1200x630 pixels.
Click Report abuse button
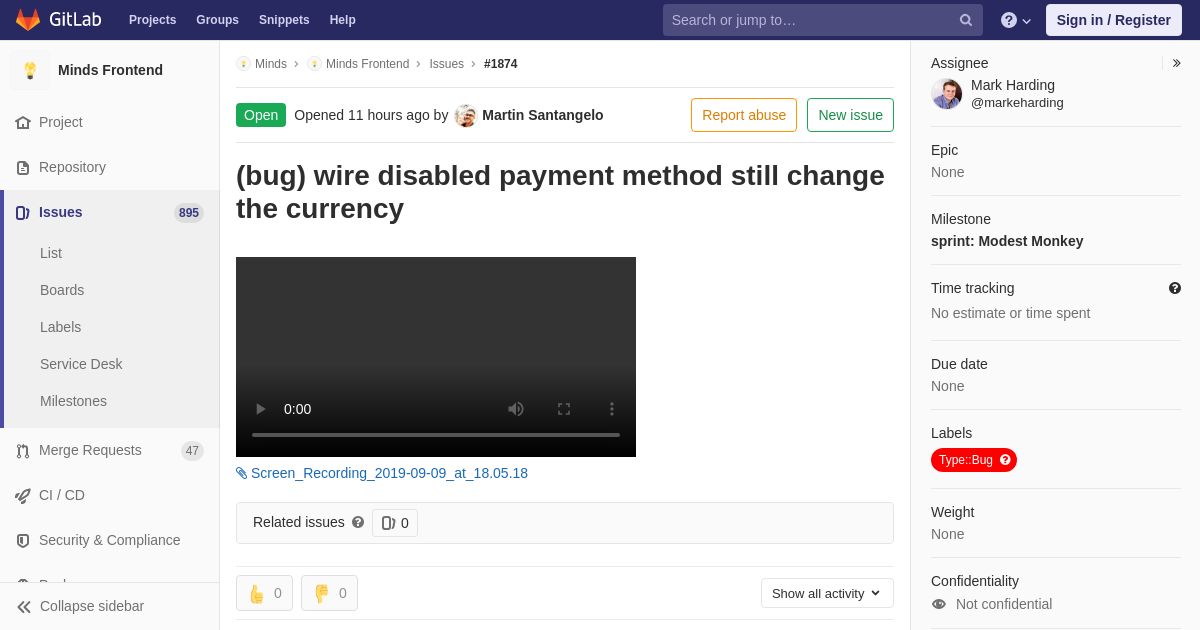tap(744, 115)
